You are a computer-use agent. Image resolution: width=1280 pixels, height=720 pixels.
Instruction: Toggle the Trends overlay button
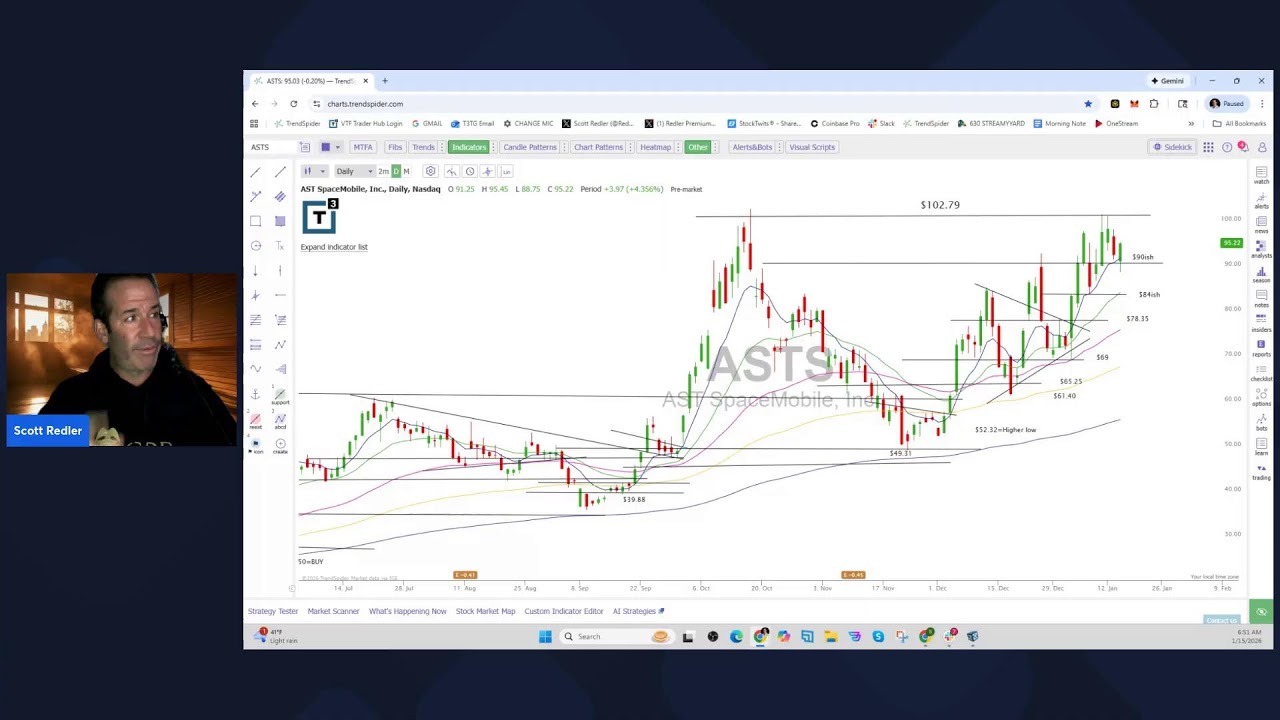click(423, 147)
